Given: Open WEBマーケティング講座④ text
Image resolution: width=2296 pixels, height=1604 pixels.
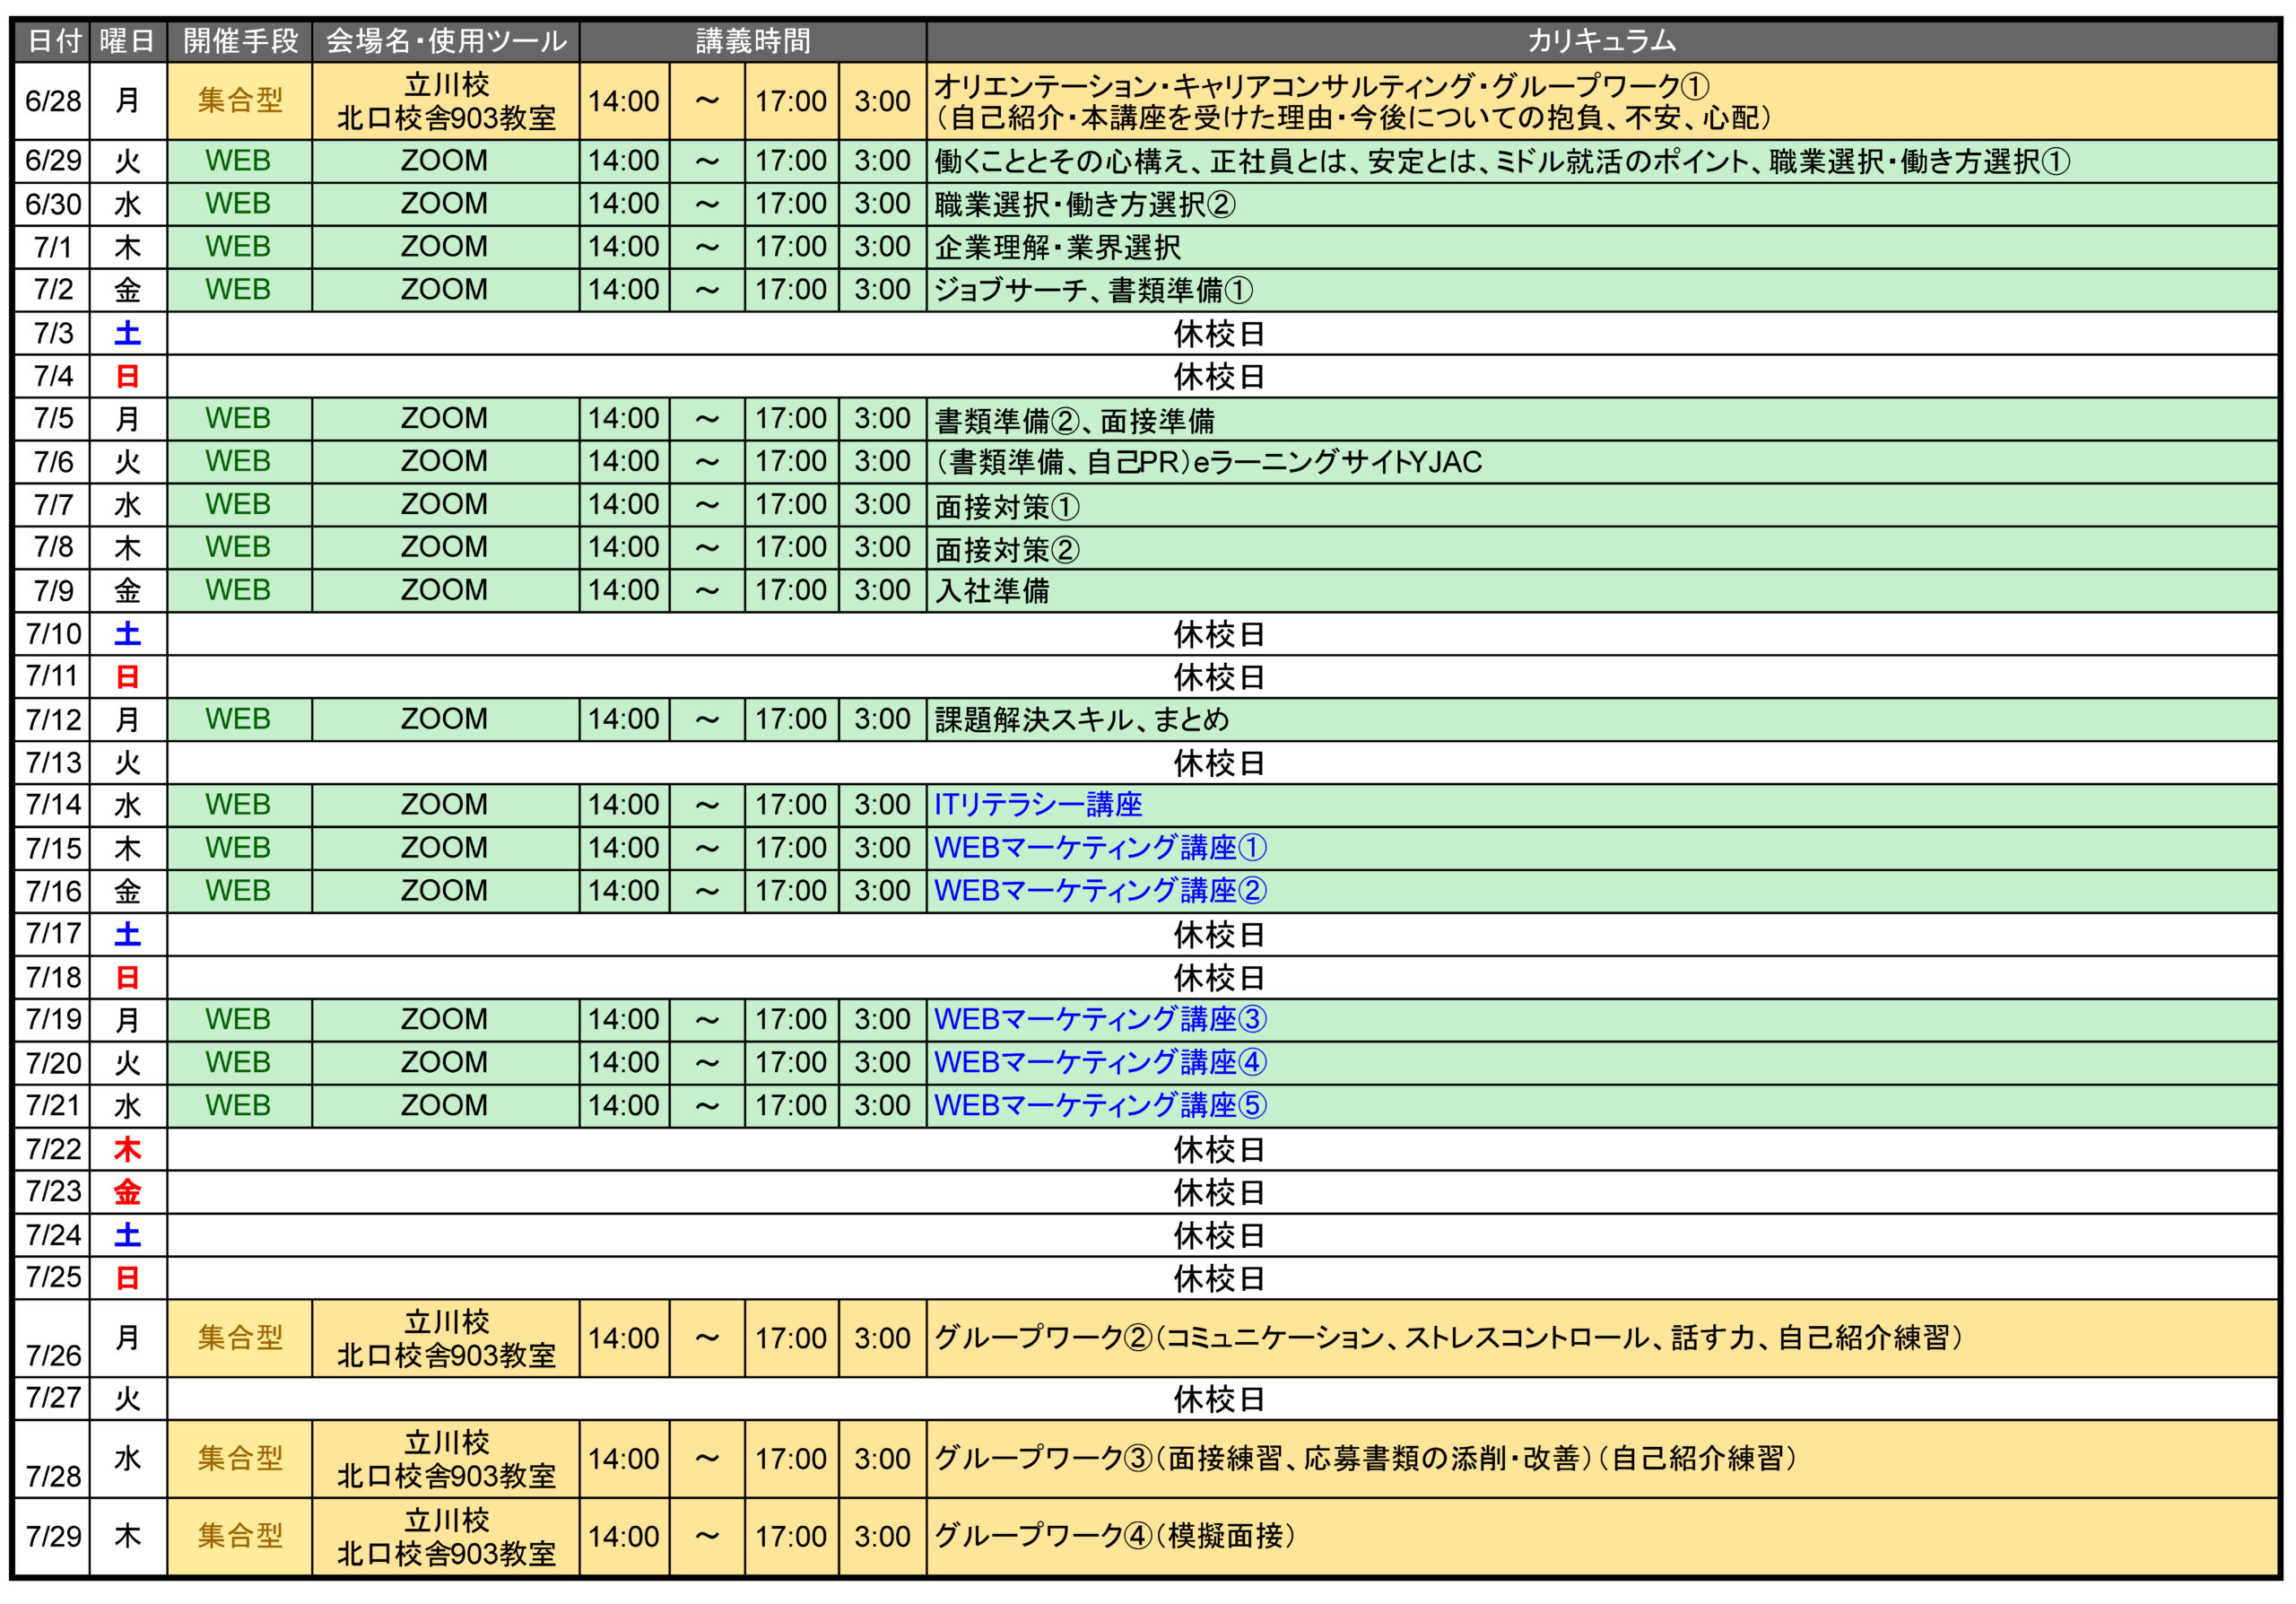Looking at the screenshot, I should (x=1100, y=1063).
